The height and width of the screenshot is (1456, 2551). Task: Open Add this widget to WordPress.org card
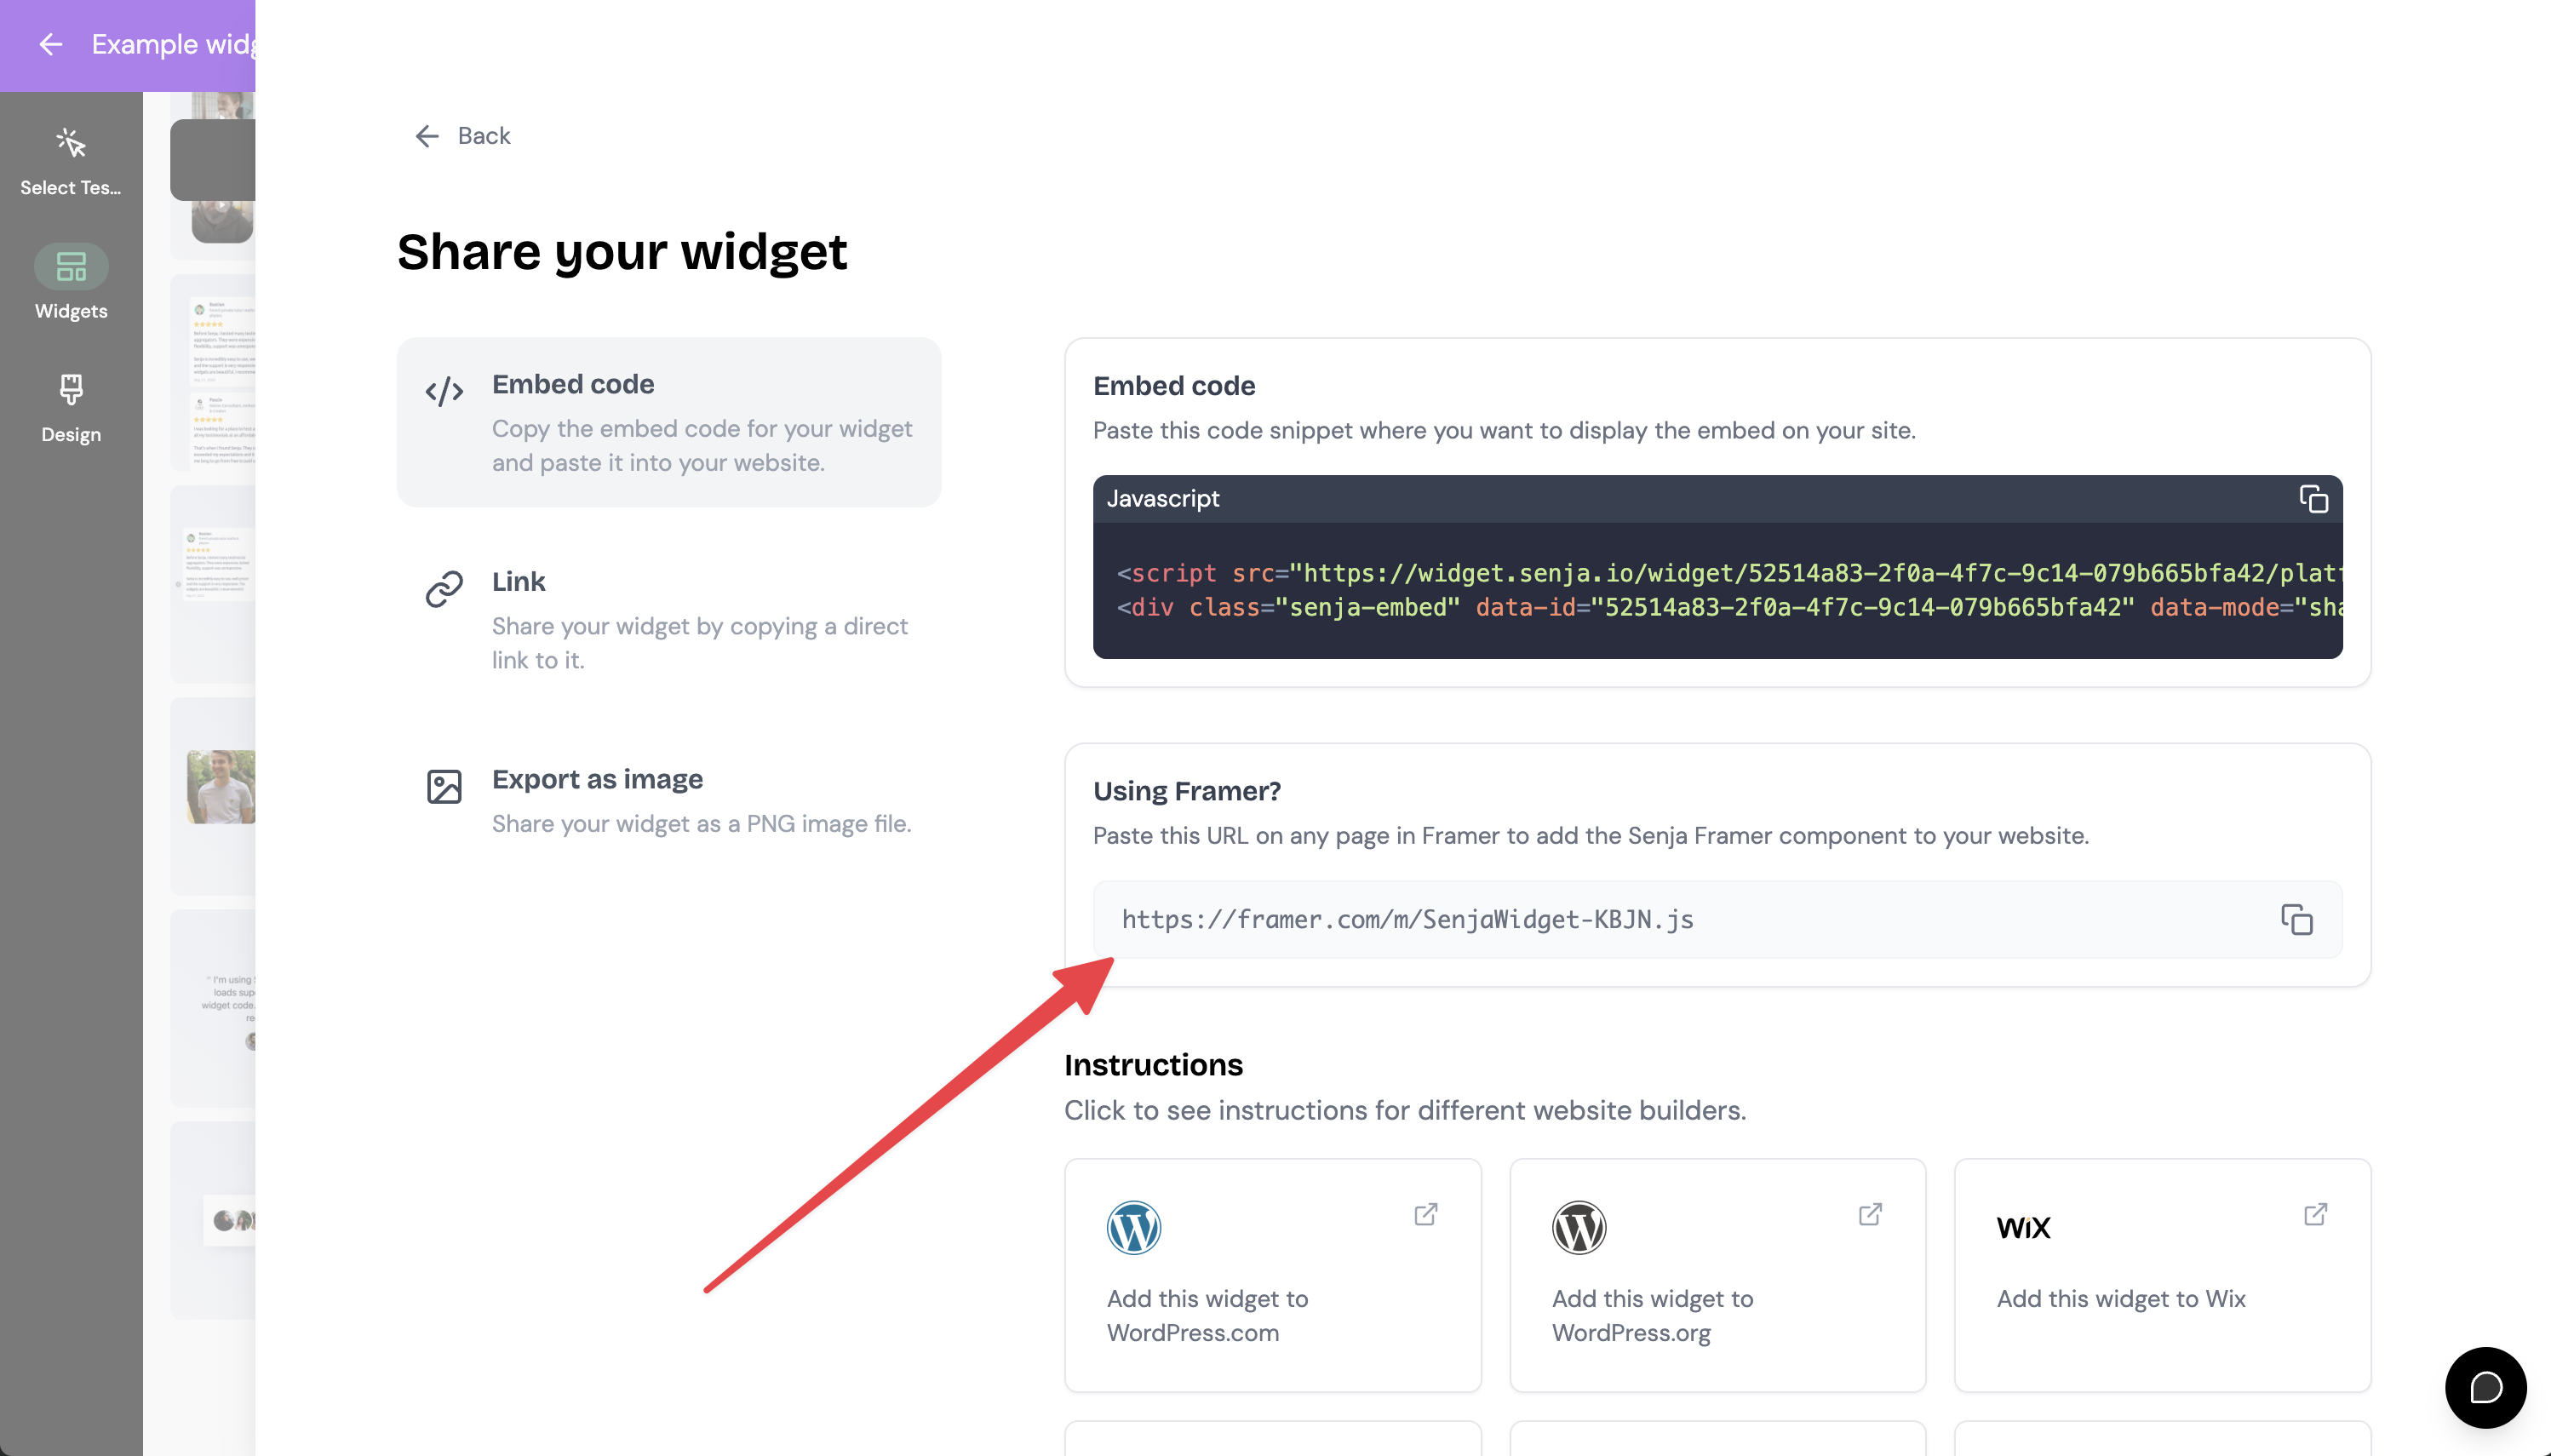tap(1717, 1275)
